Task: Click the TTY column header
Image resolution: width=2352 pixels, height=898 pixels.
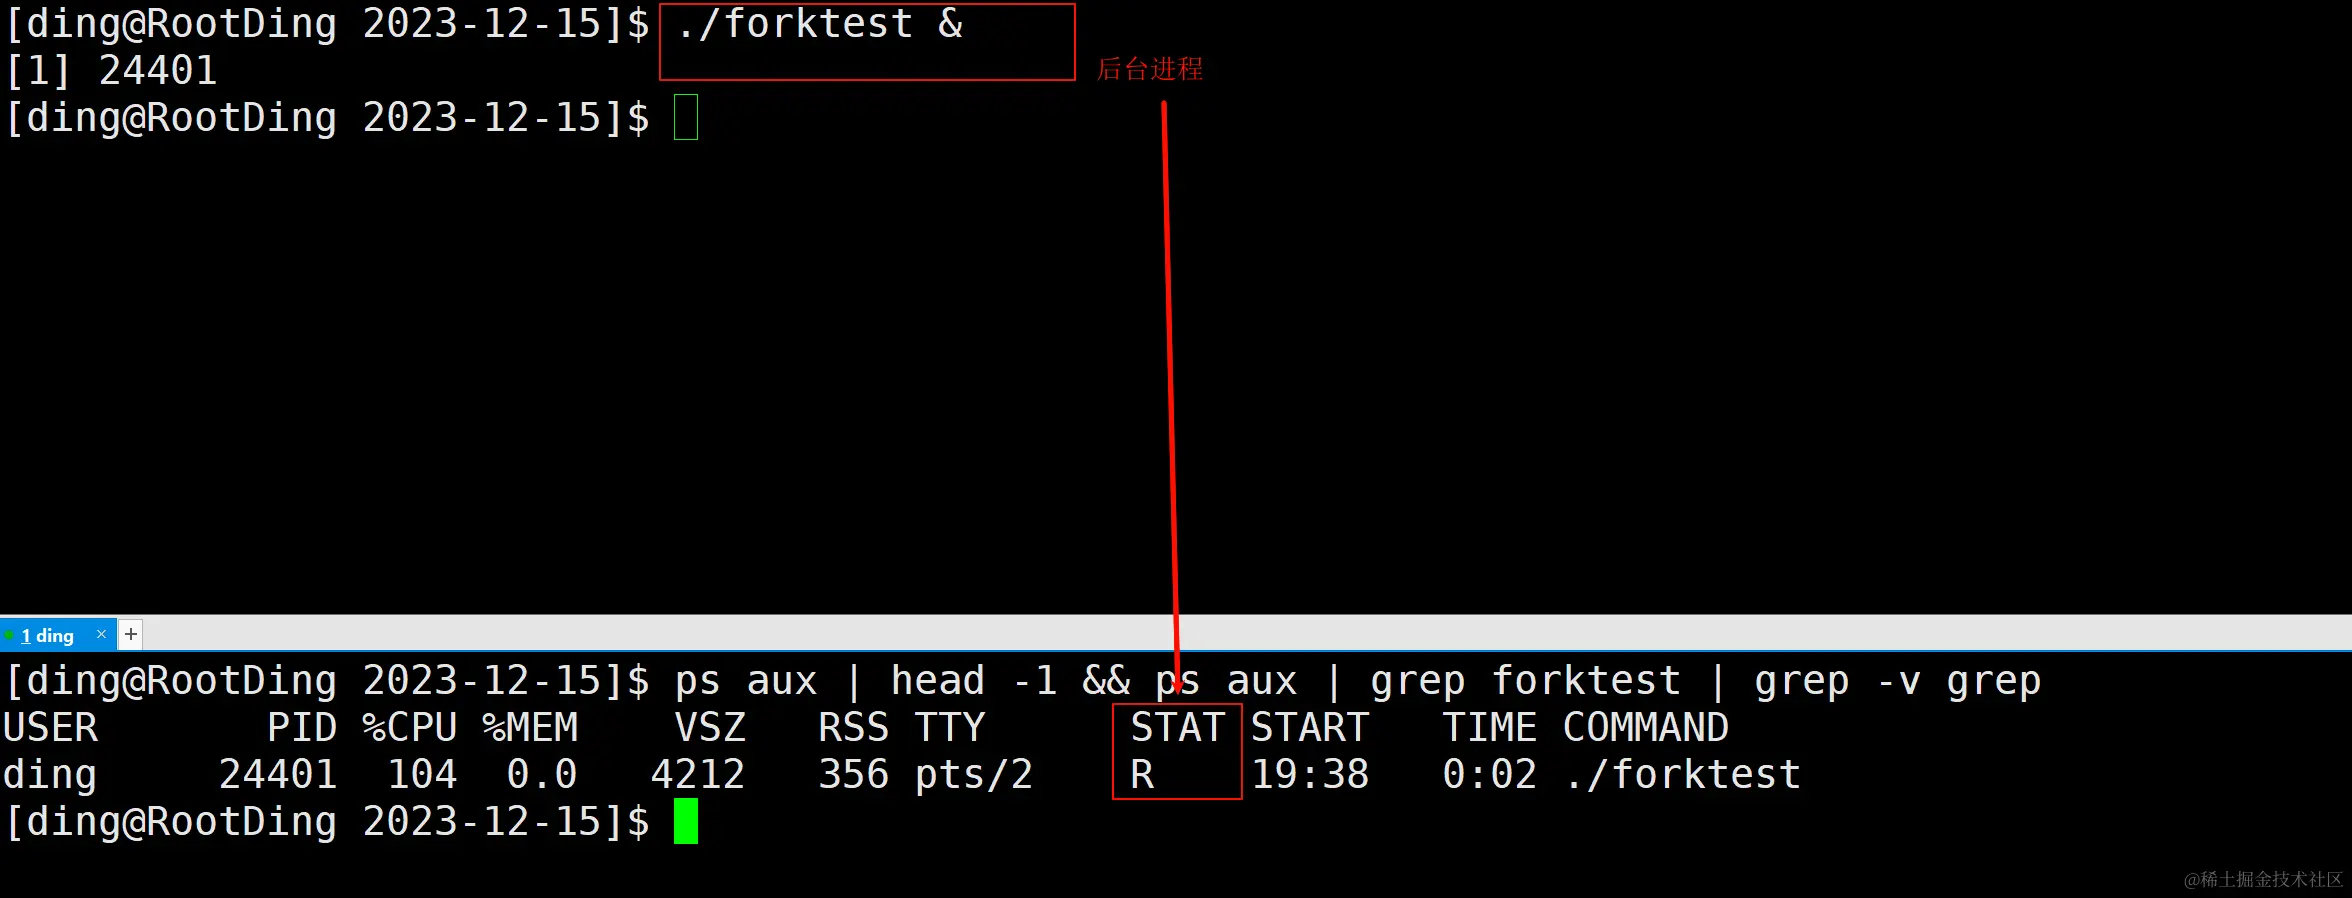Action: click(950, 727)
